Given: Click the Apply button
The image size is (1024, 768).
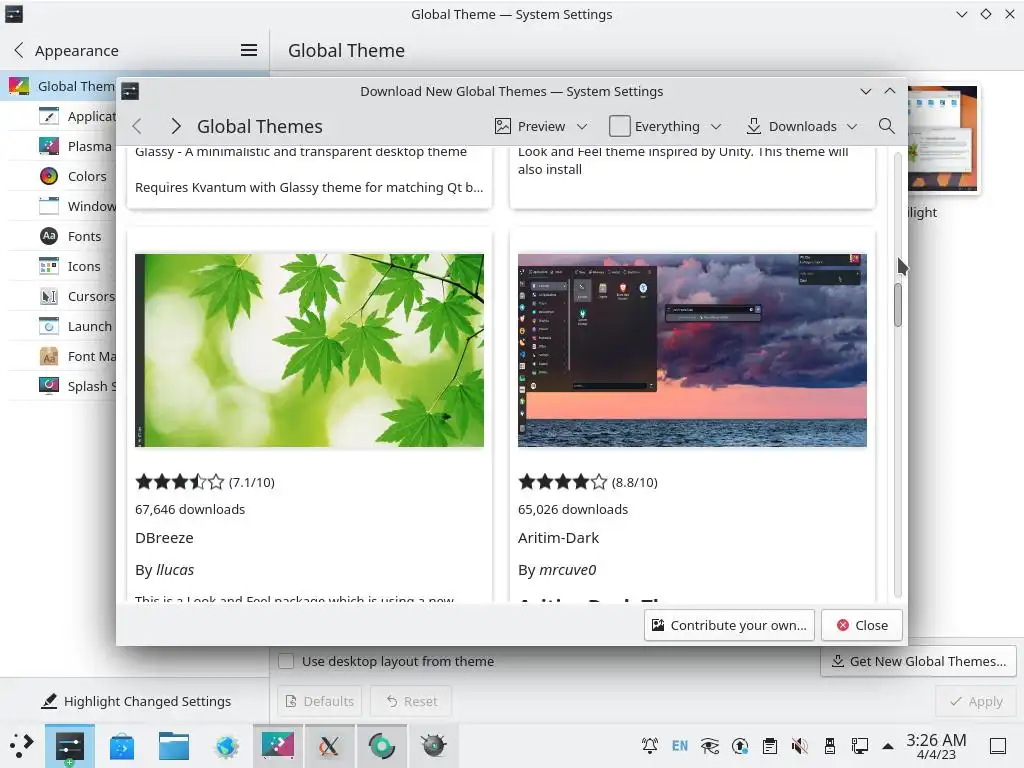Looking at the screenshot, I should click(x=976, y=701).
